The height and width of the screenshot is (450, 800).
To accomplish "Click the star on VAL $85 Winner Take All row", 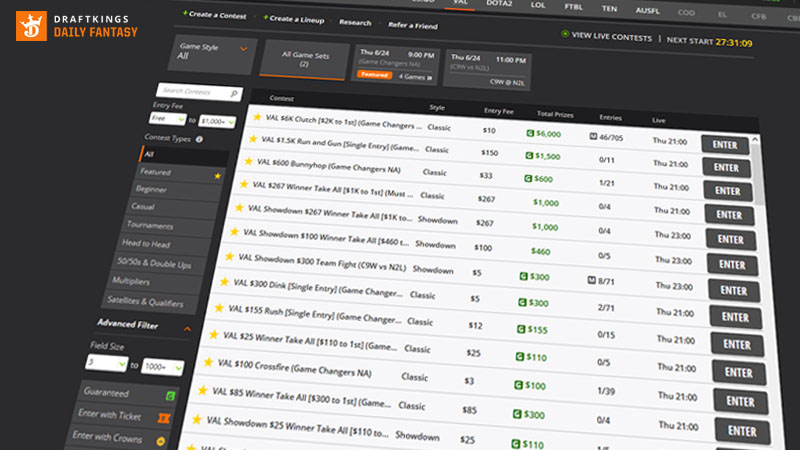I will 203,390.
